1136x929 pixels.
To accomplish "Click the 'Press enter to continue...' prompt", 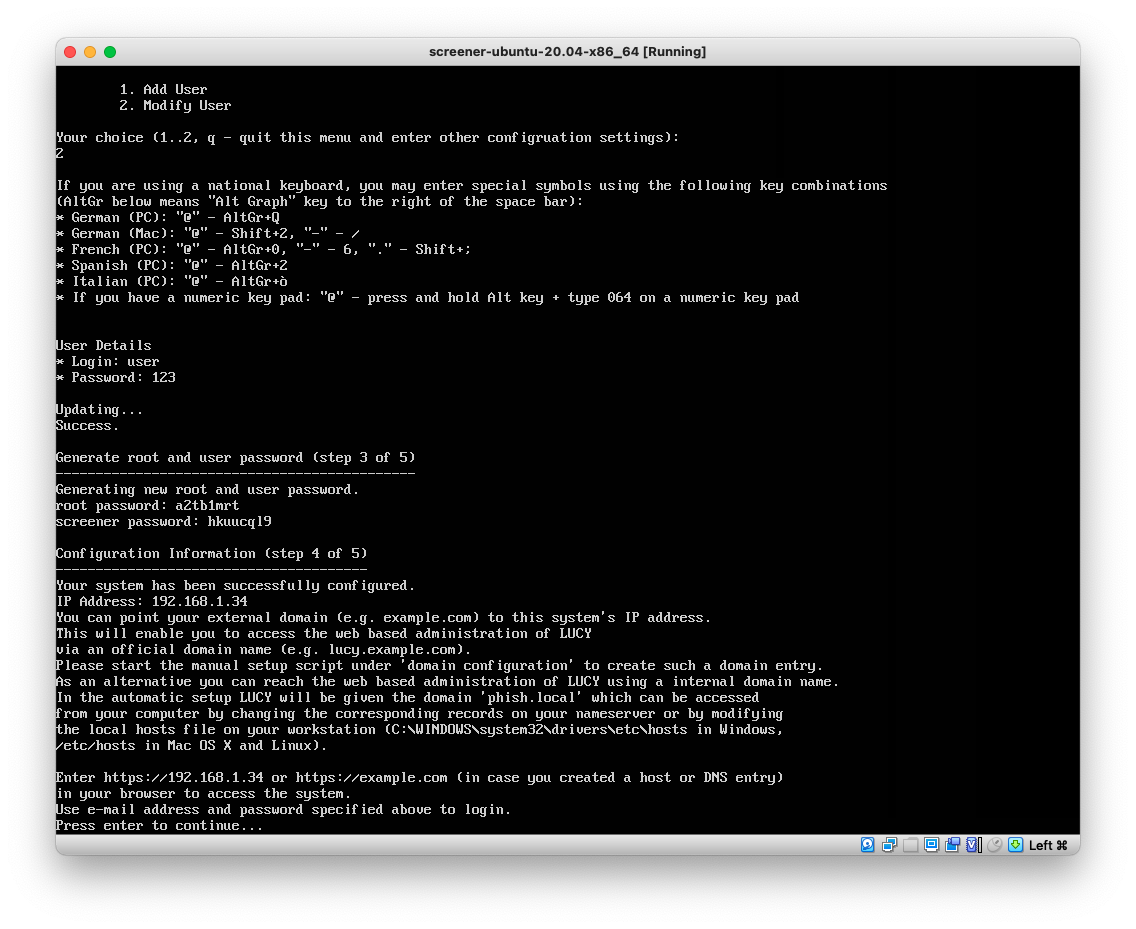I will [160, 826].
